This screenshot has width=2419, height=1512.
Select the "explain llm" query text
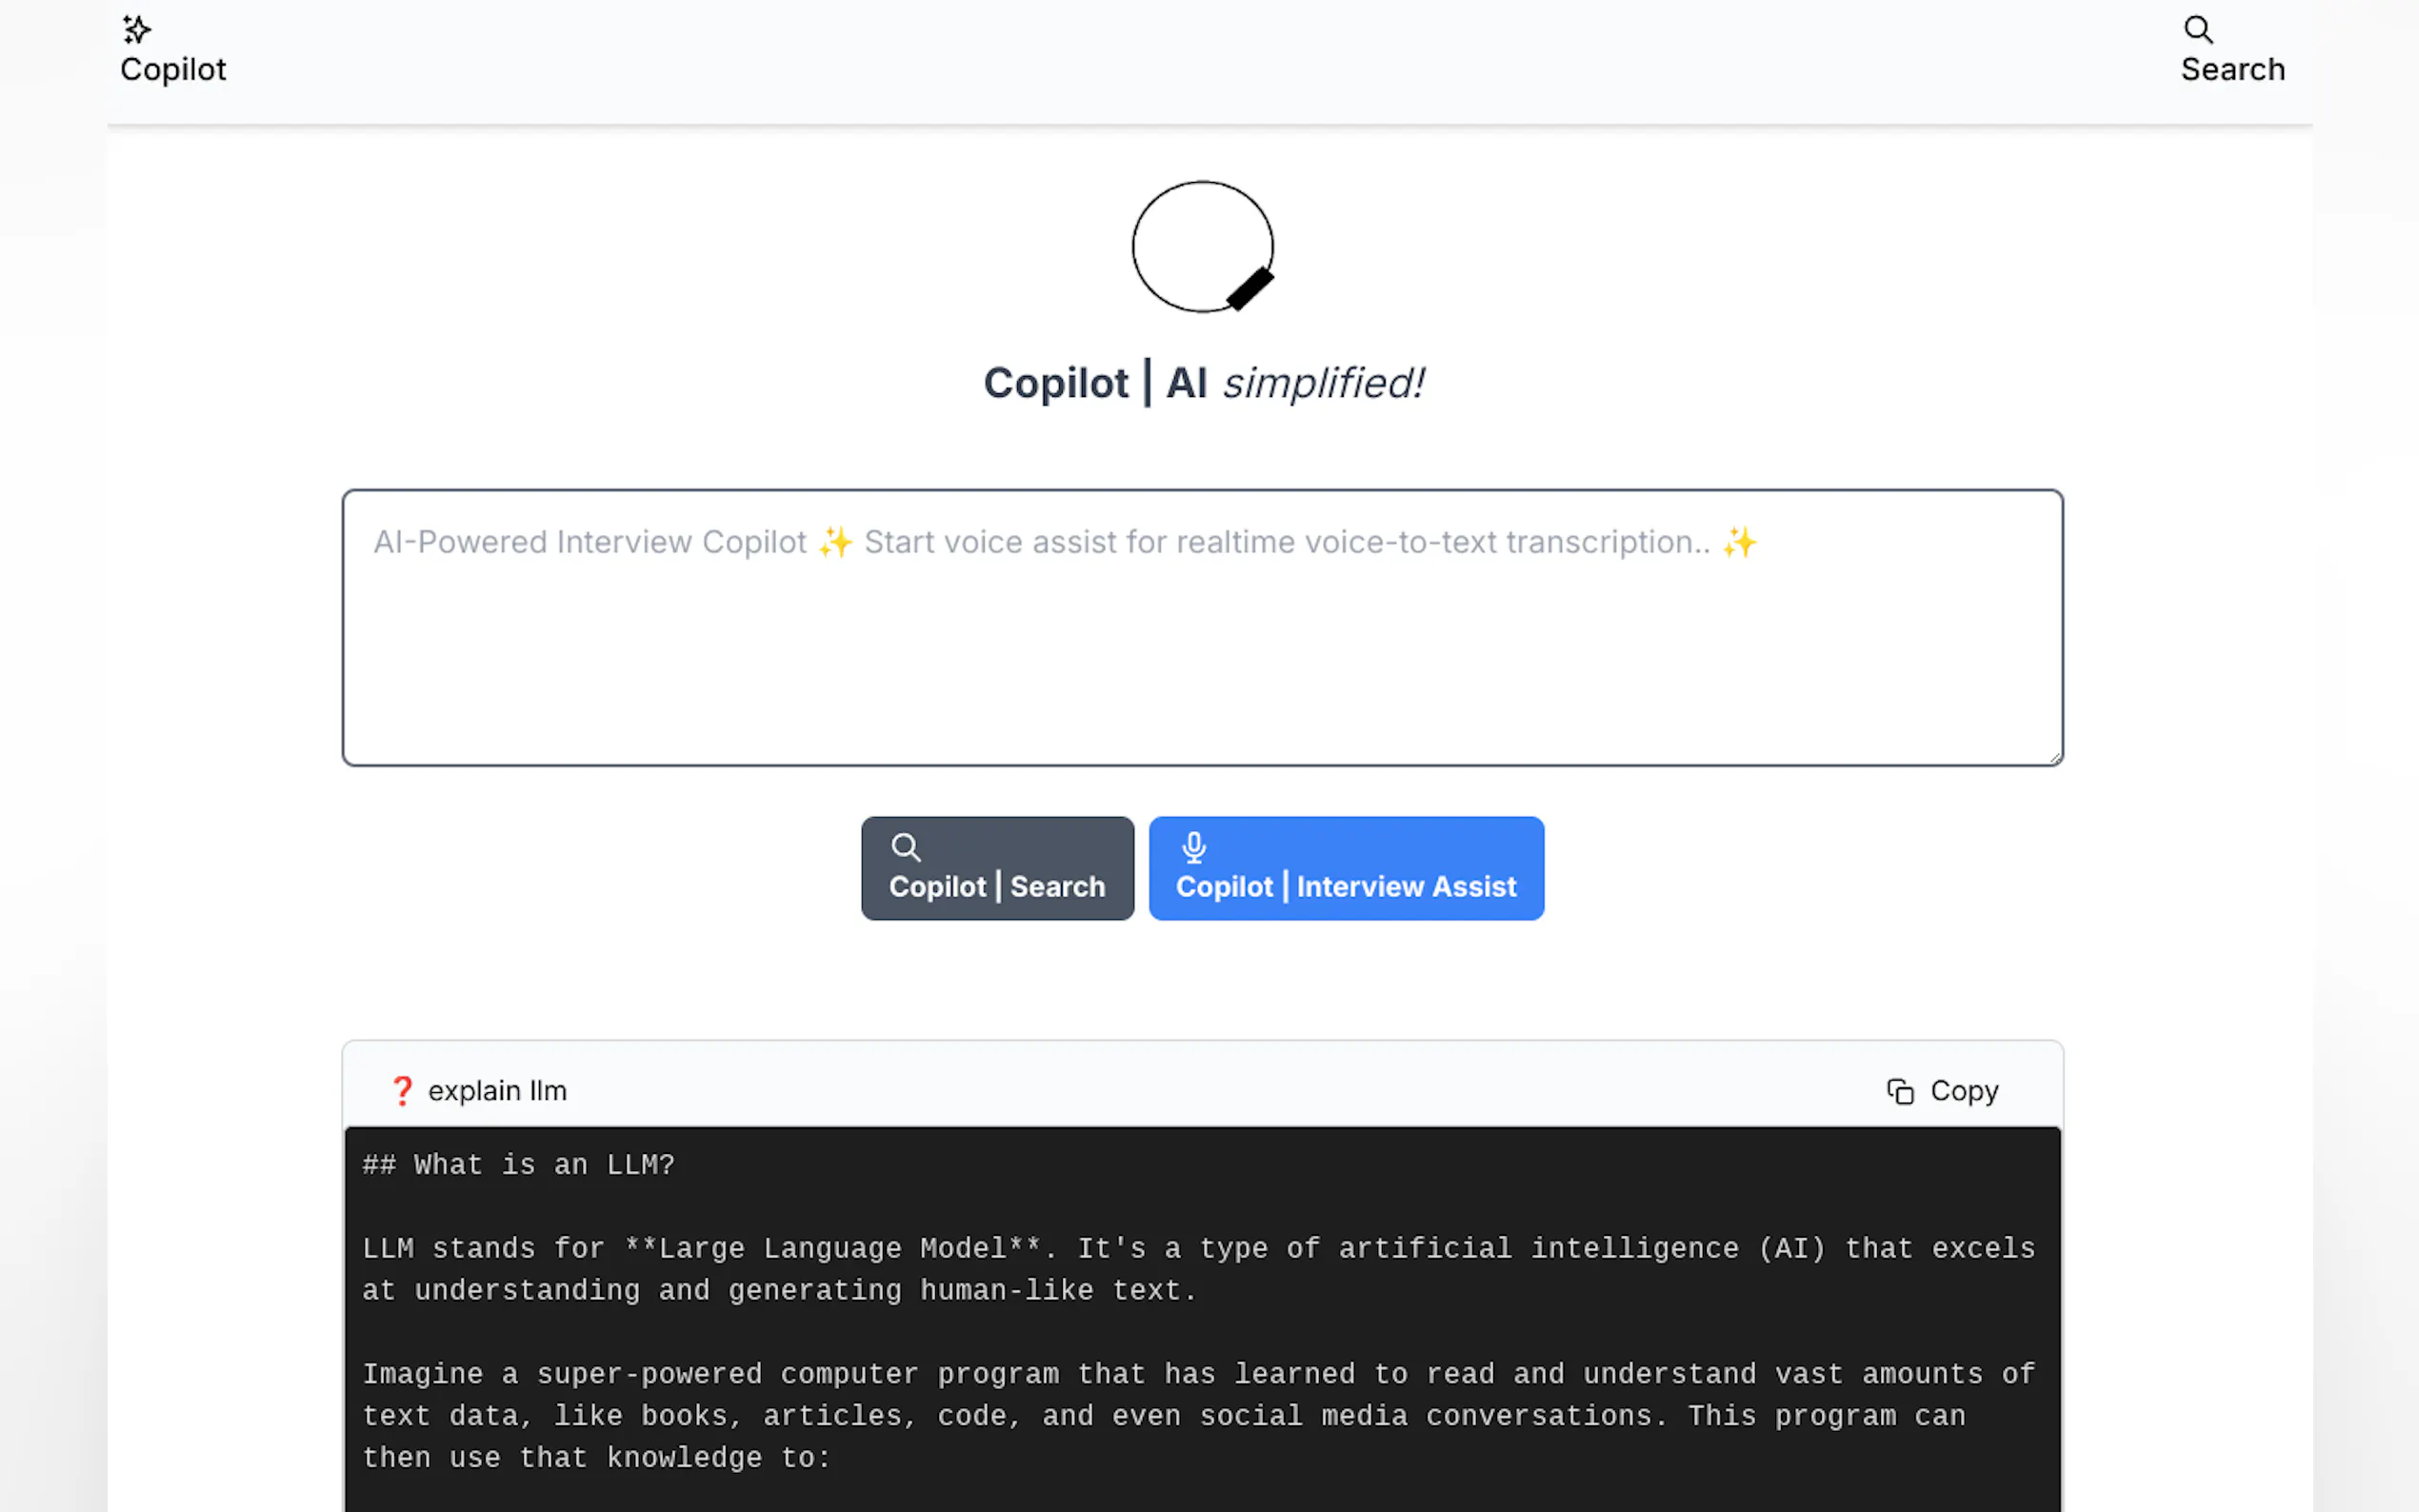(x=497, y=1090)
